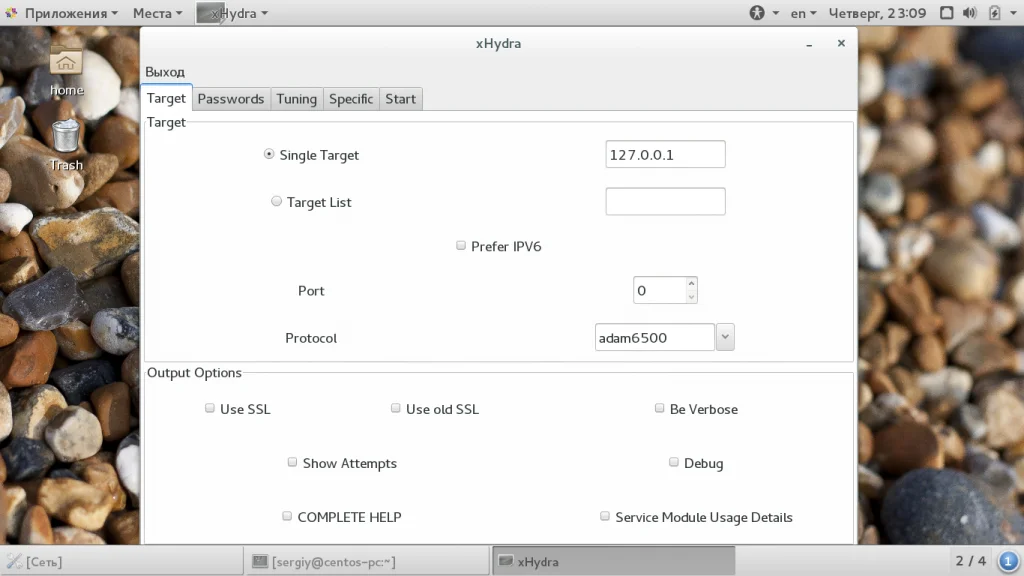This screenshot has height=576, width=1024.
Task: Click the Single Target address field
Action: [665, 154]
